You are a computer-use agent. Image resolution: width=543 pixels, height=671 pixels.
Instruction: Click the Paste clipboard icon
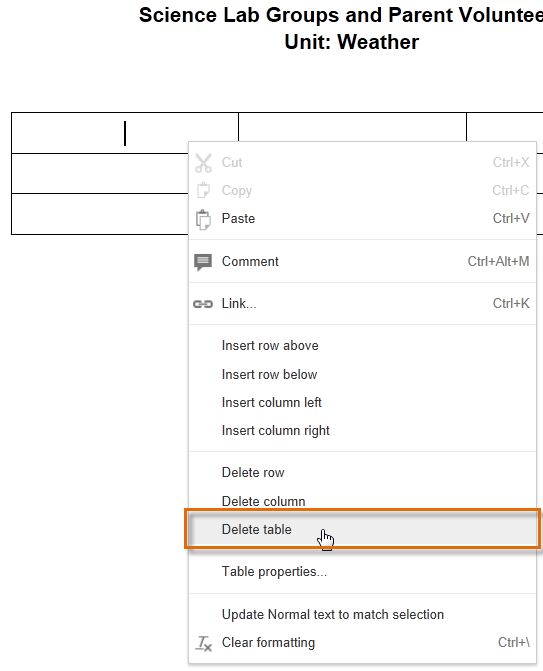(x=203, y=220)
